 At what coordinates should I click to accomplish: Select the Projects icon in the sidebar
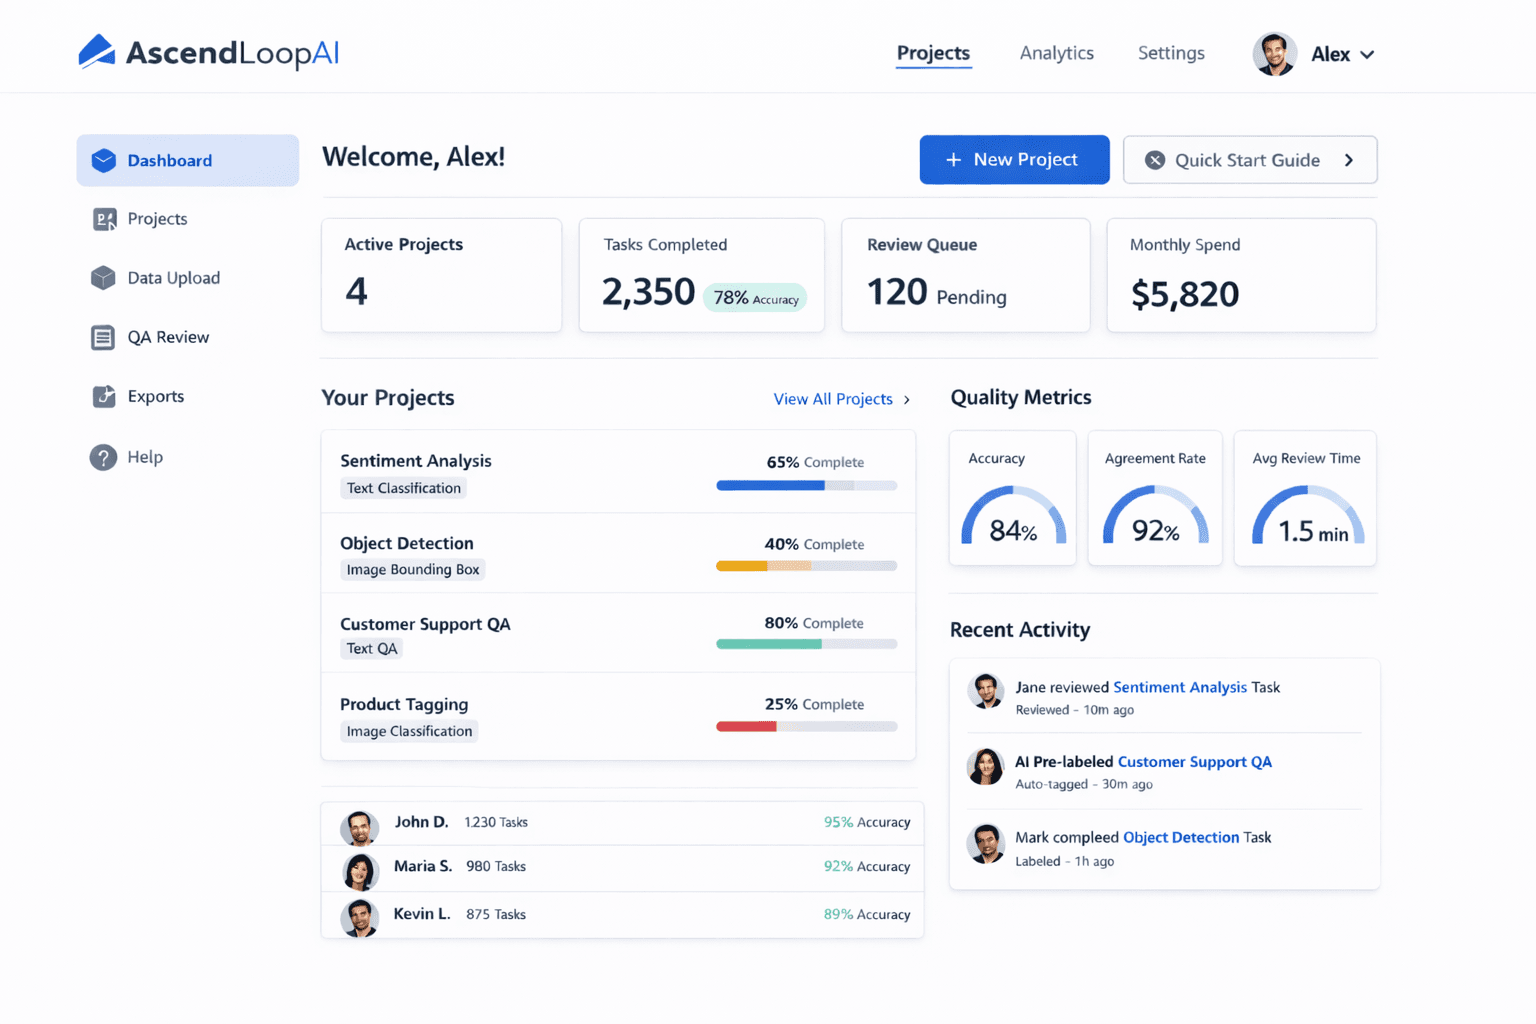tap(104, 219)
